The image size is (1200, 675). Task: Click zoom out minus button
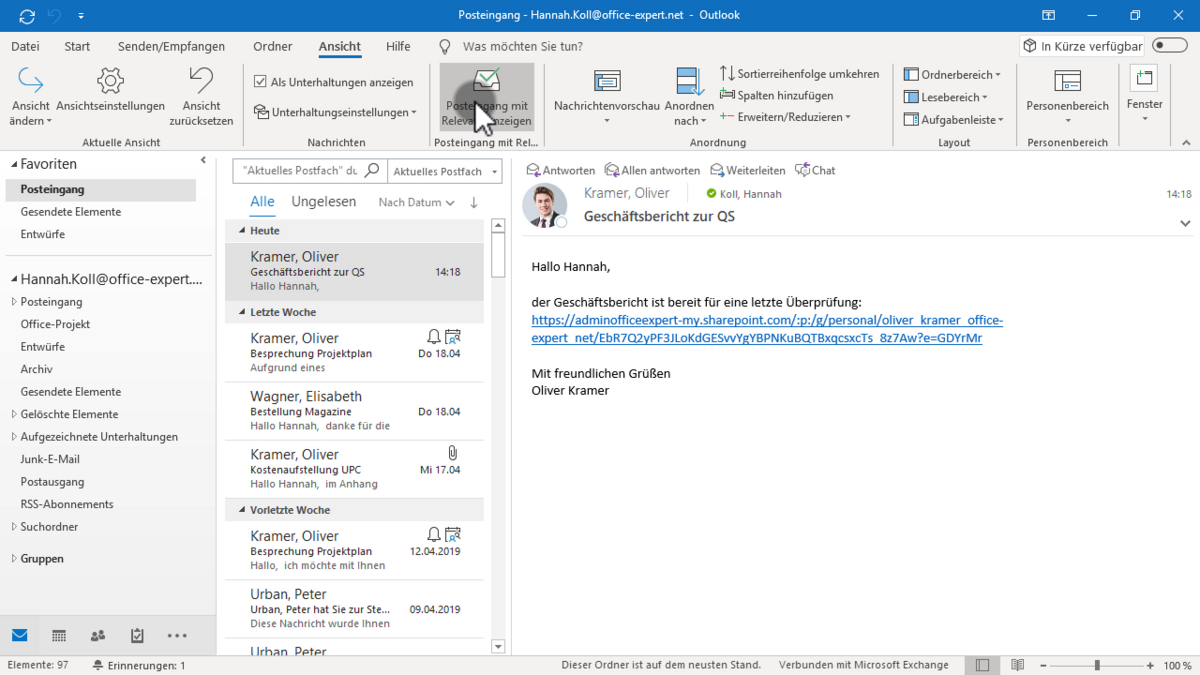[1043, 665]
